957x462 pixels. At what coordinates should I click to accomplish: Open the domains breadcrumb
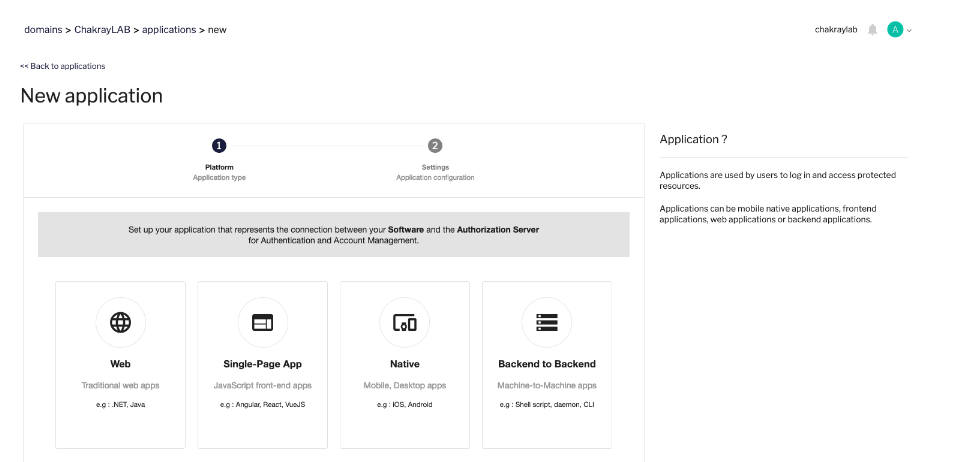[43, 30]
